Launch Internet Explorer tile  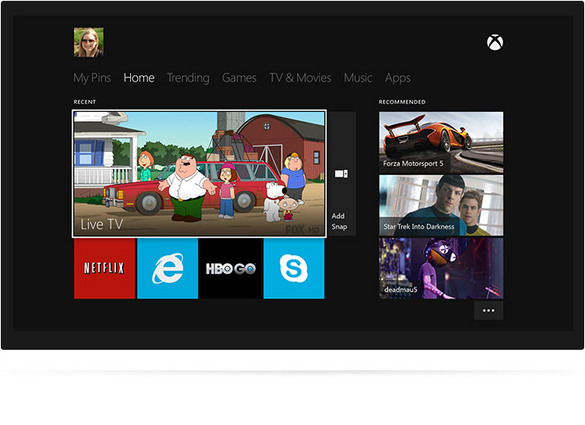(x=168, y=269)
